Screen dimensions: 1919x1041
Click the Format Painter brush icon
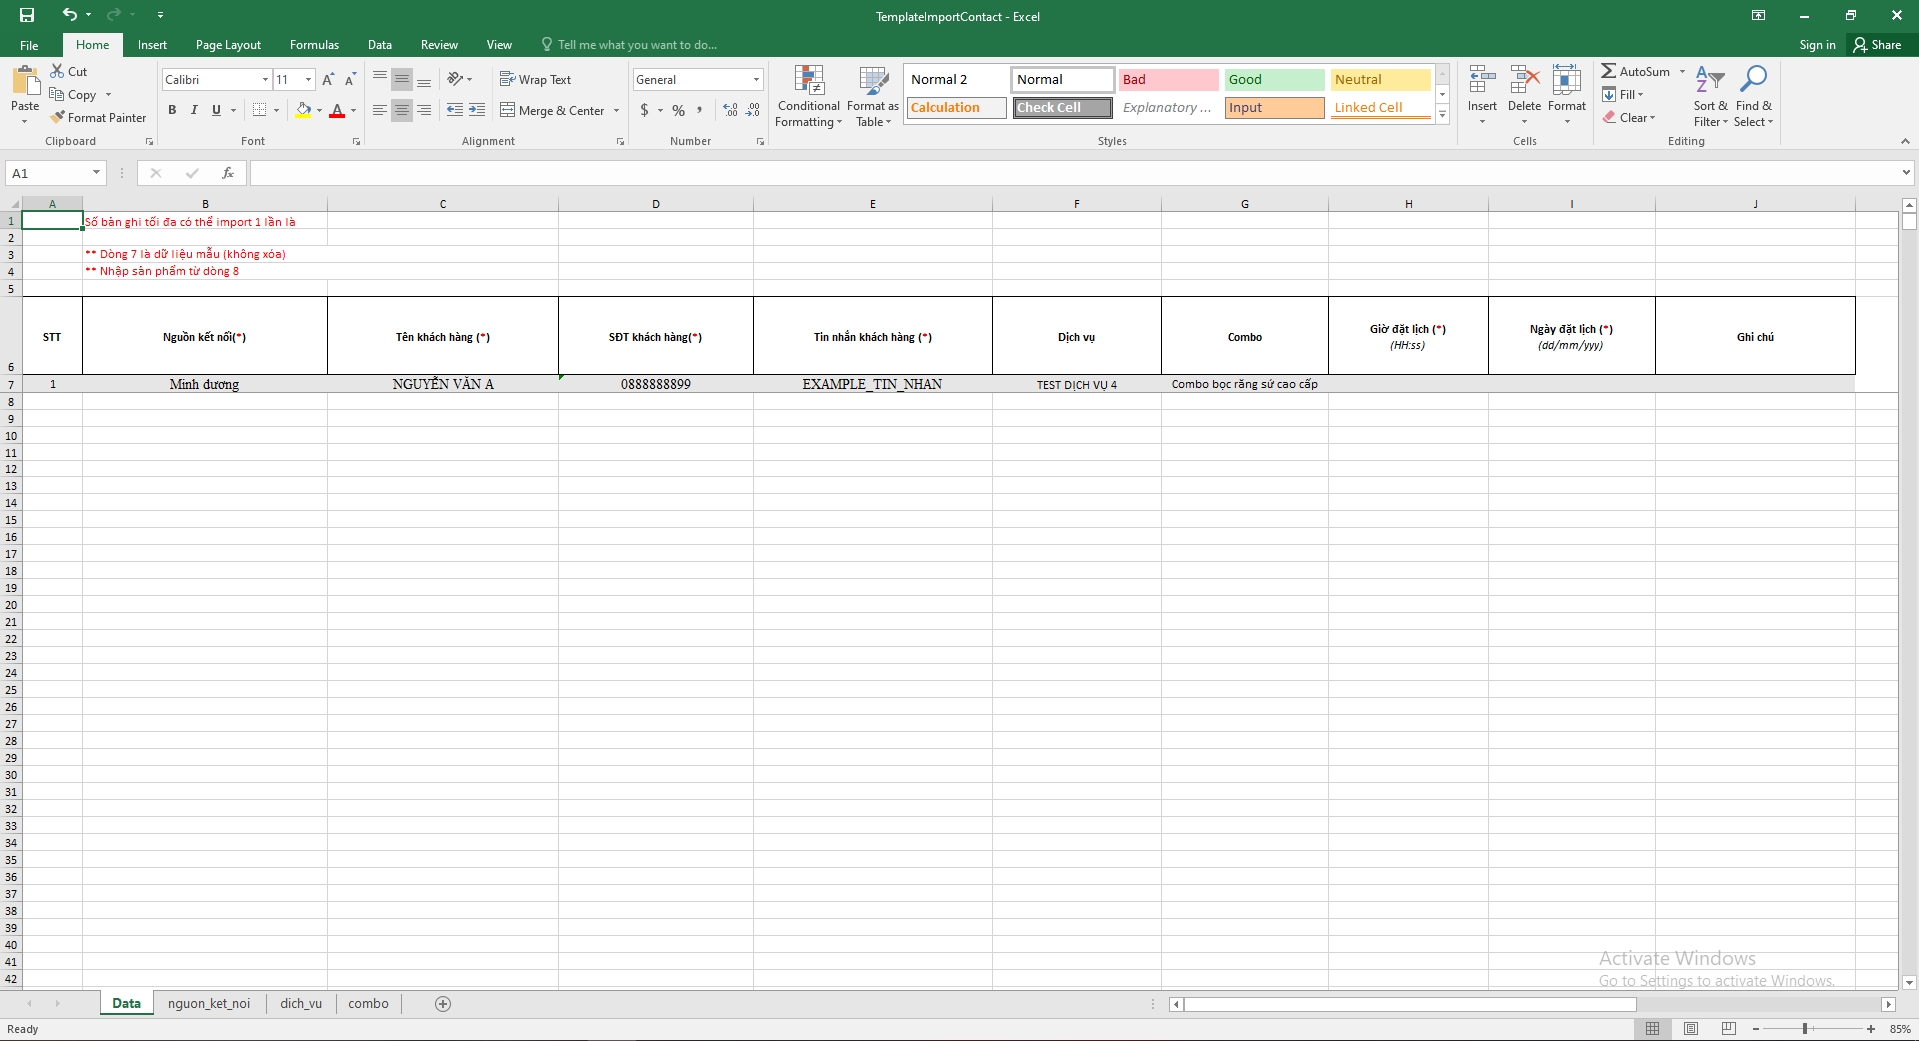tap(59, 117)
